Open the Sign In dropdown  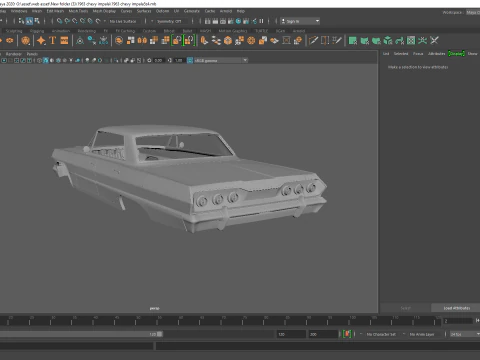pos(300,21)
